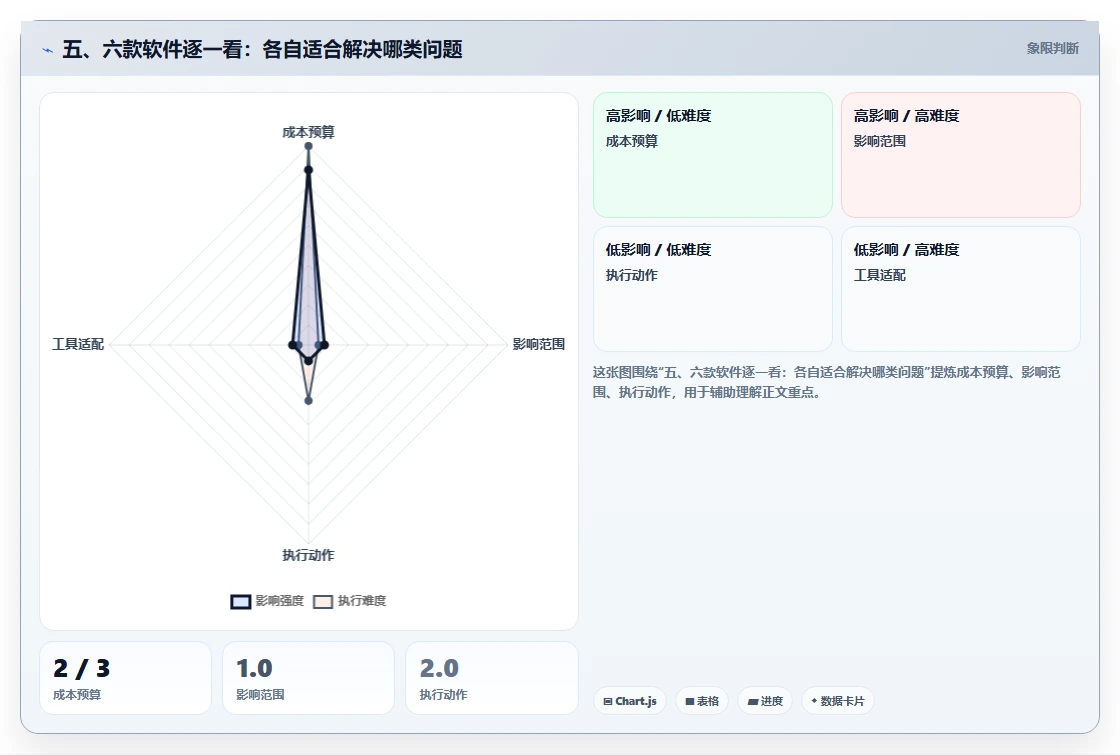Toggle the 执行难度 legend series
The width and height of the screenshot is (1120, 755).
(349, 601)
